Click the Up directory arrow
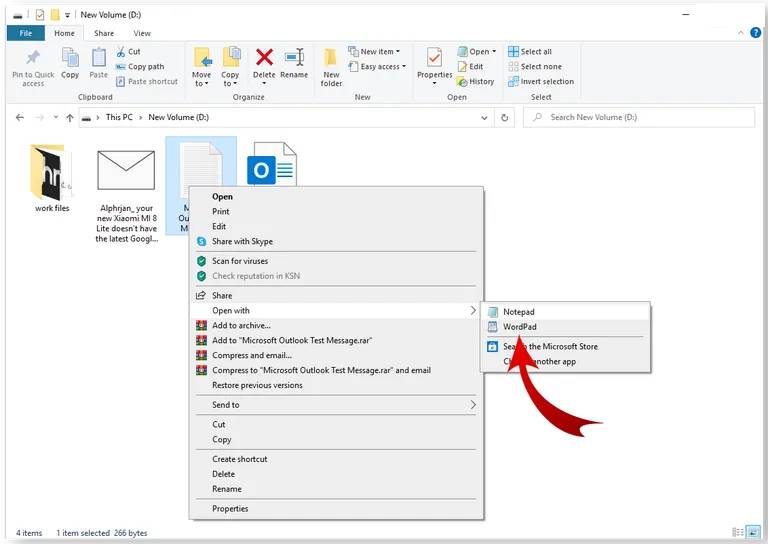Image resolution: width=768 pixels, height=544 pixels. tap(70, 118)
